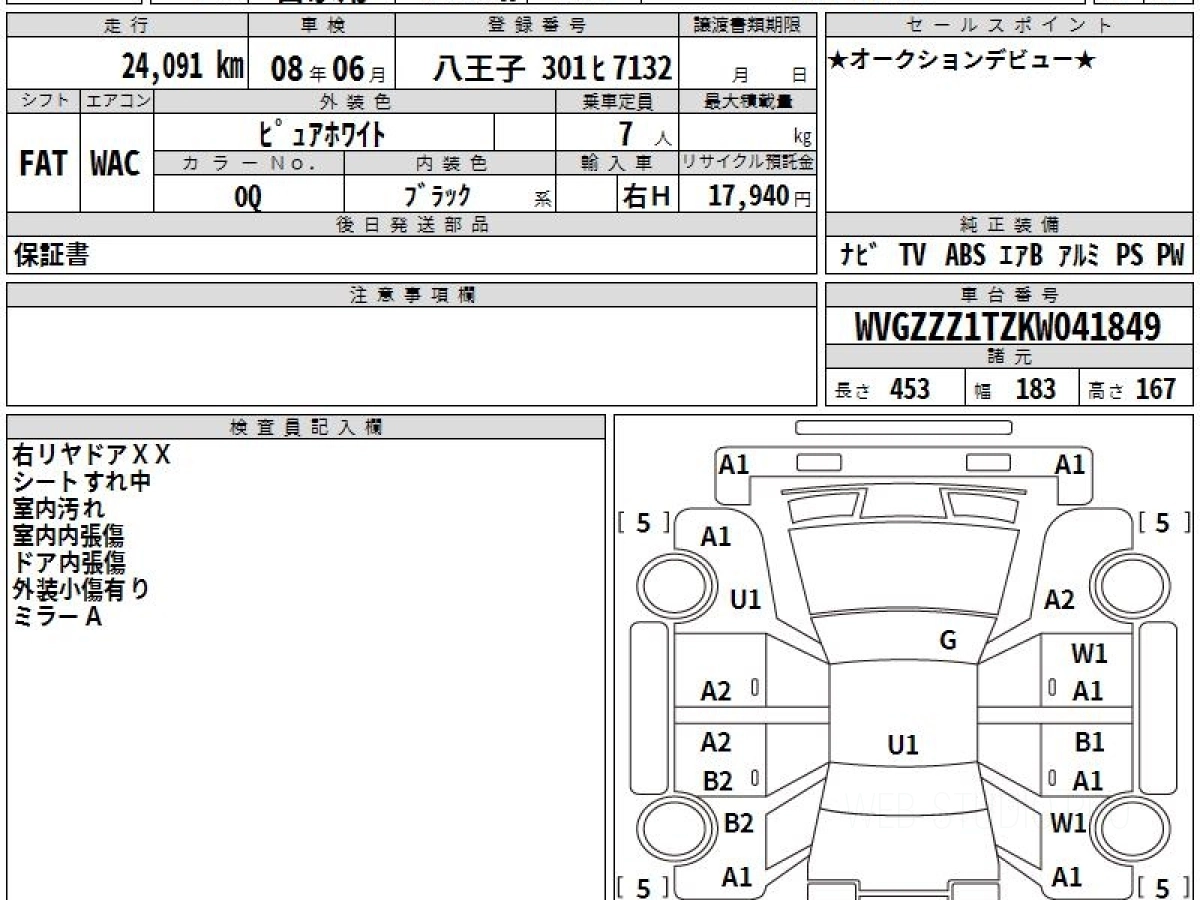1200x900 pixels.
Task: Click the 輸入車 header
Action: [x=617, y=164]
